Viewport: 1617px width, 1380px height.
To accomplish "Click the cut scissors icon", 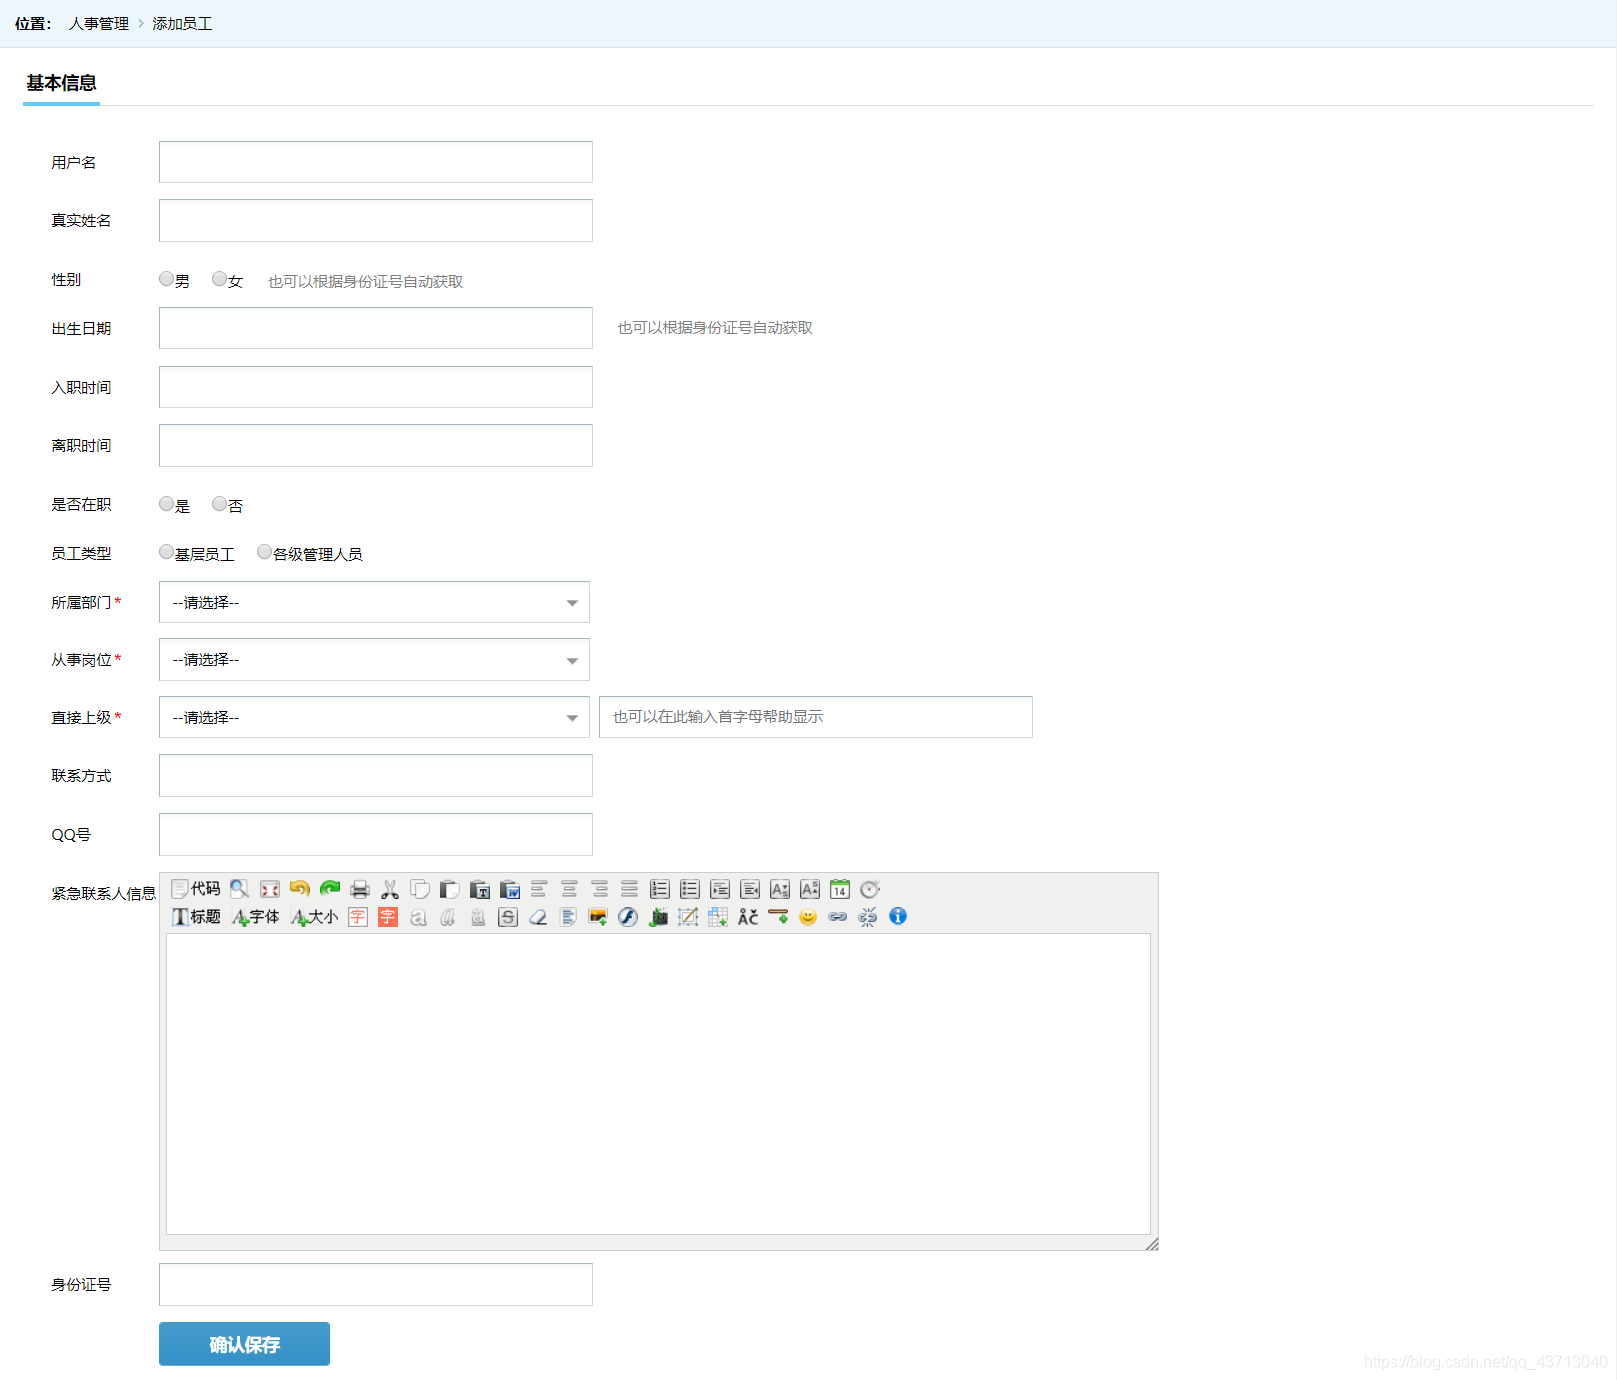I will (x=390, y=889).
